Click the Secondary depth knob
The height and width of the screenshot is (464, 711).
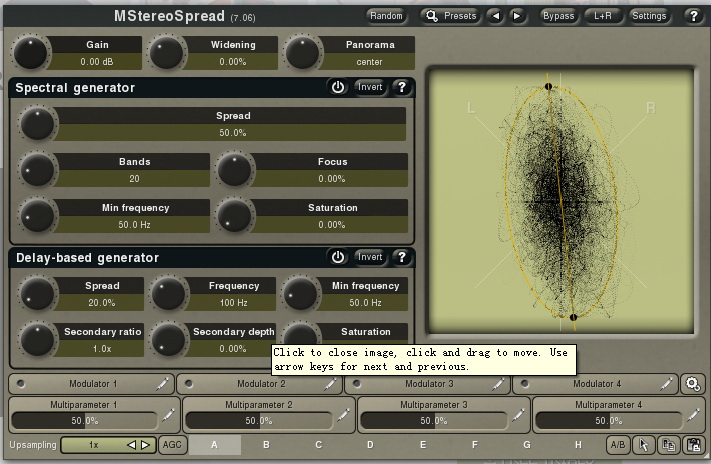pos(169,340)
